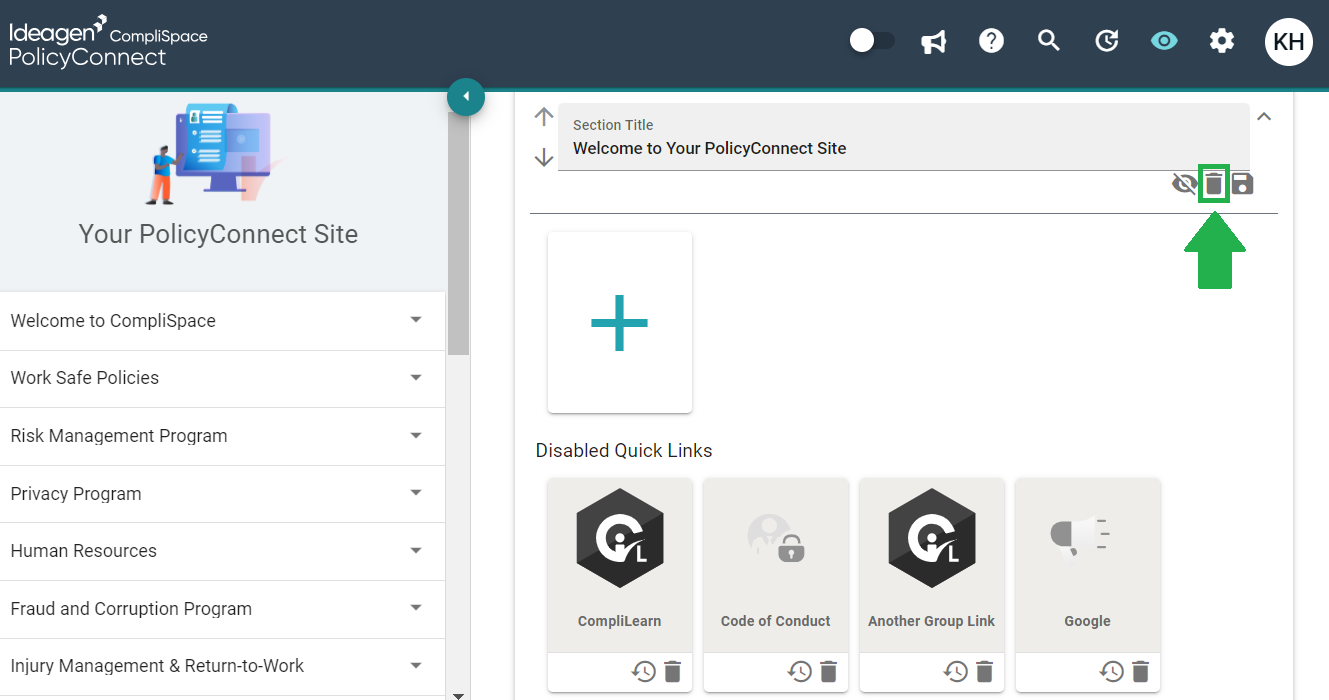Toggle section visibility with crossed-eye icon
Image resolution: width=1329 pixels, height=700 pixels.
(x=1184, y=184)
